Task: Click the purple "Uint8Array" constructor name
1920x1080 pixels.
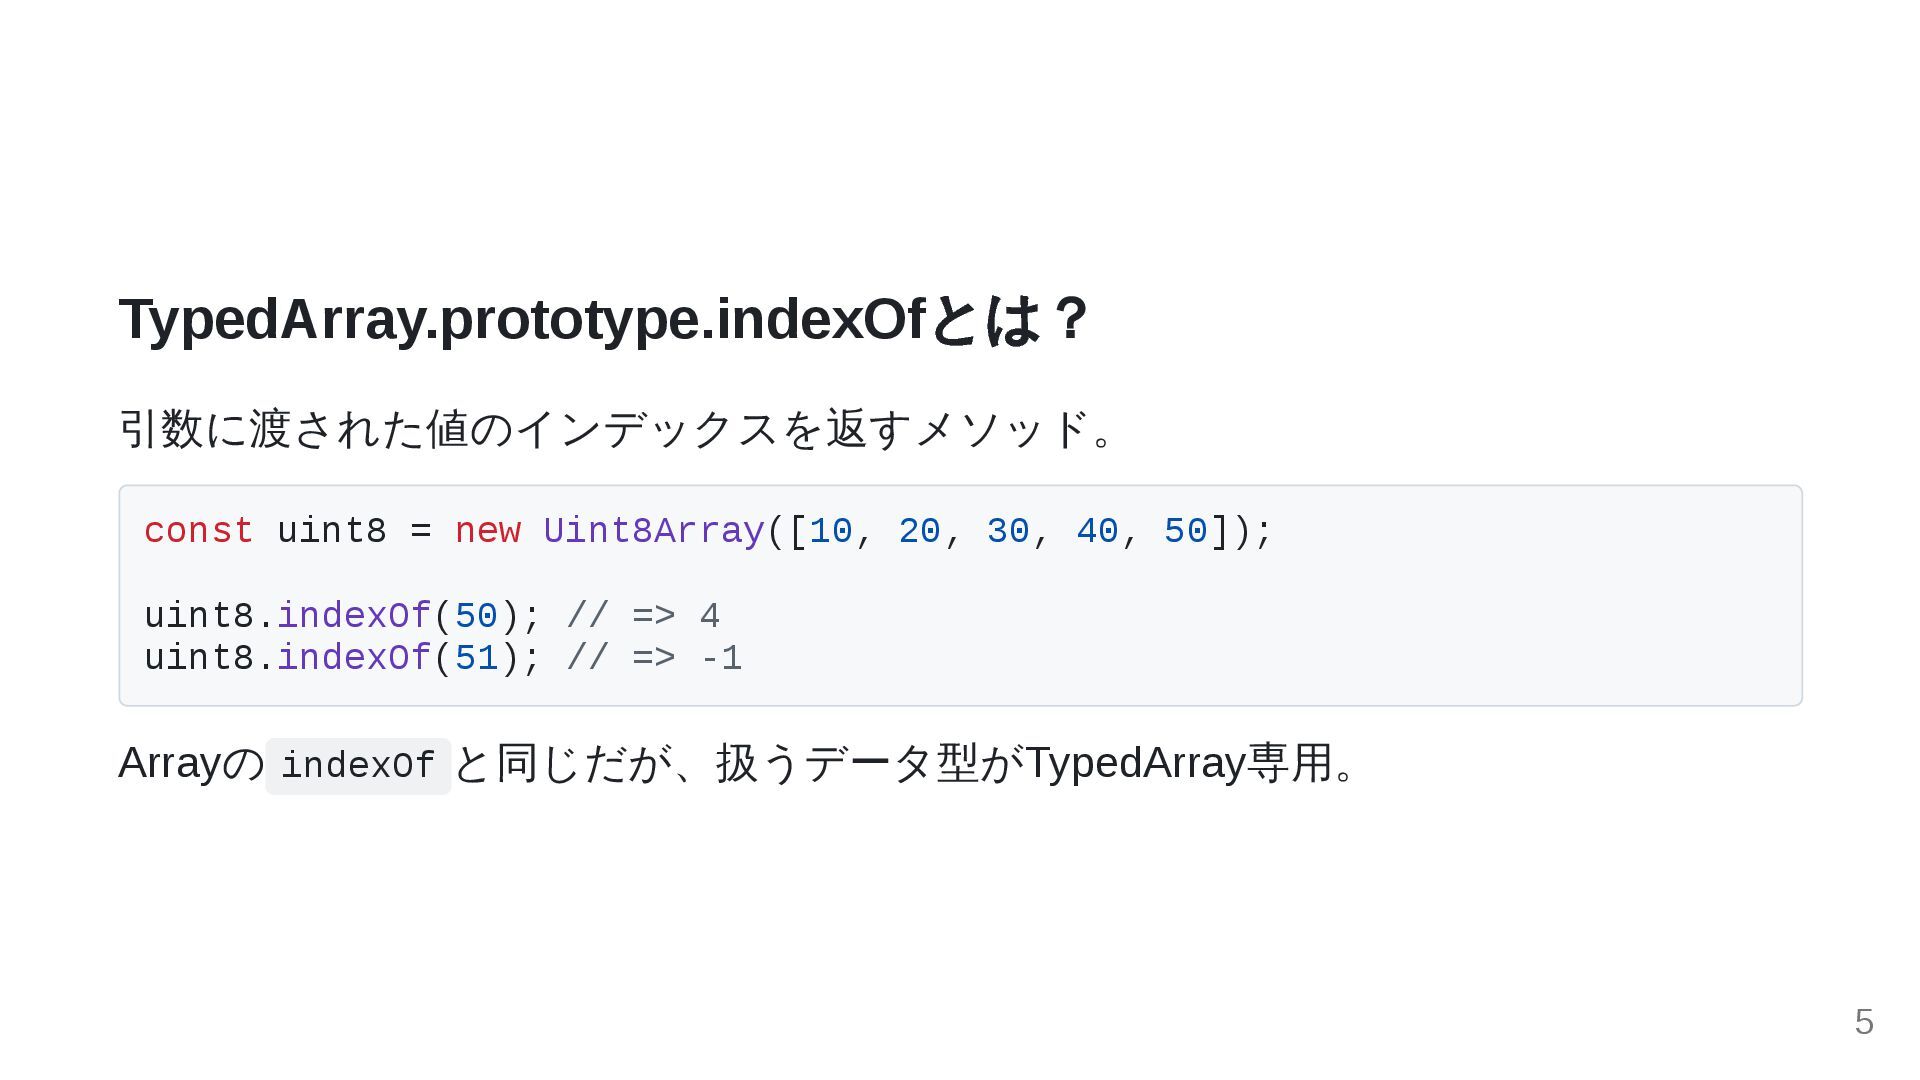Action: click(x=653, y=531)
